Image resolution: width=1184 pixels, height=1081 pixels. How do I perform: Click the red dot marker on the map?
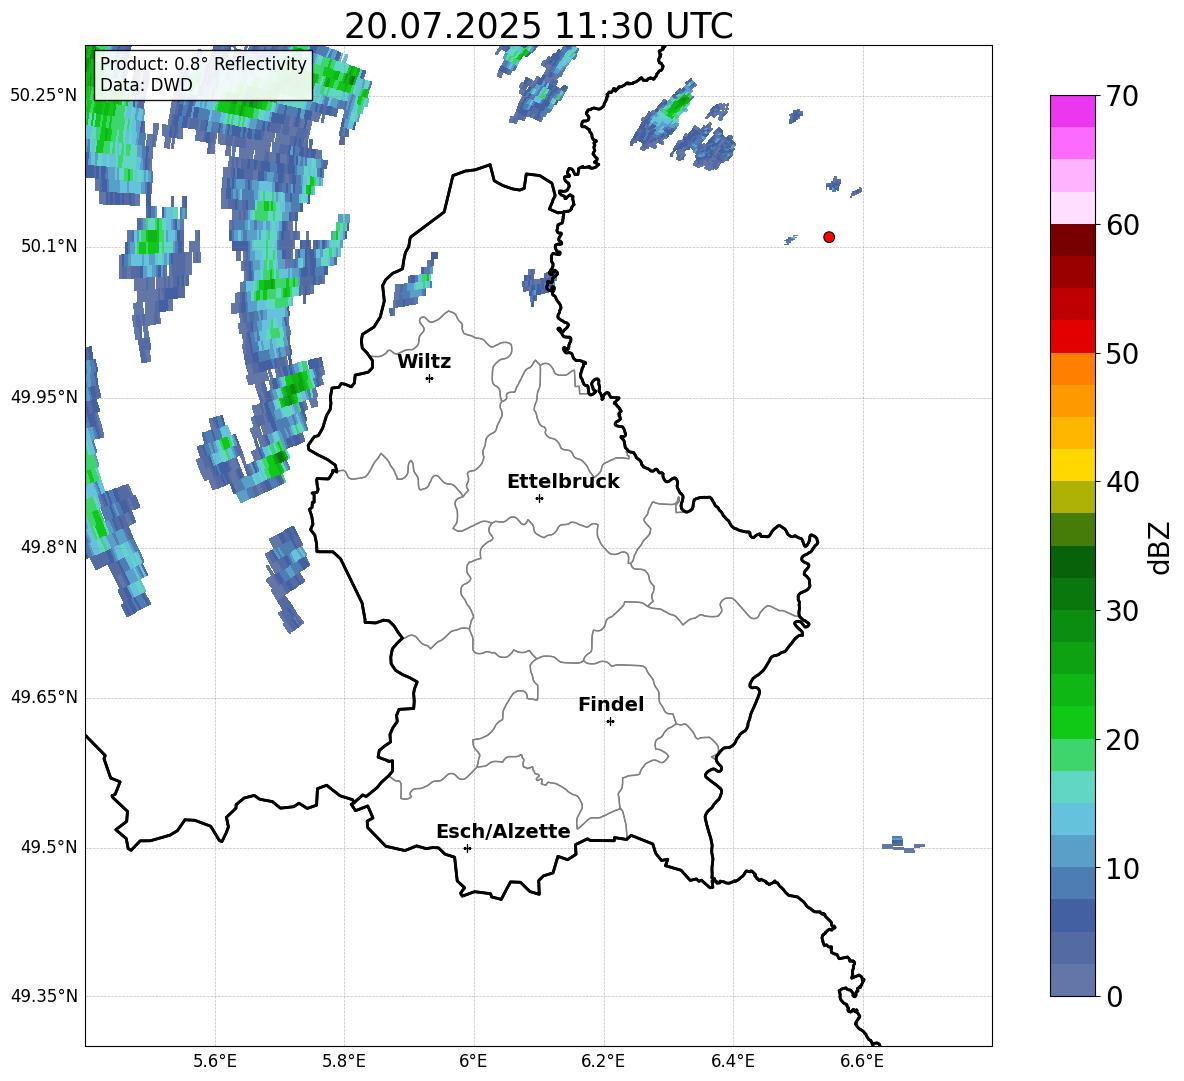click(x=829, y=237)
